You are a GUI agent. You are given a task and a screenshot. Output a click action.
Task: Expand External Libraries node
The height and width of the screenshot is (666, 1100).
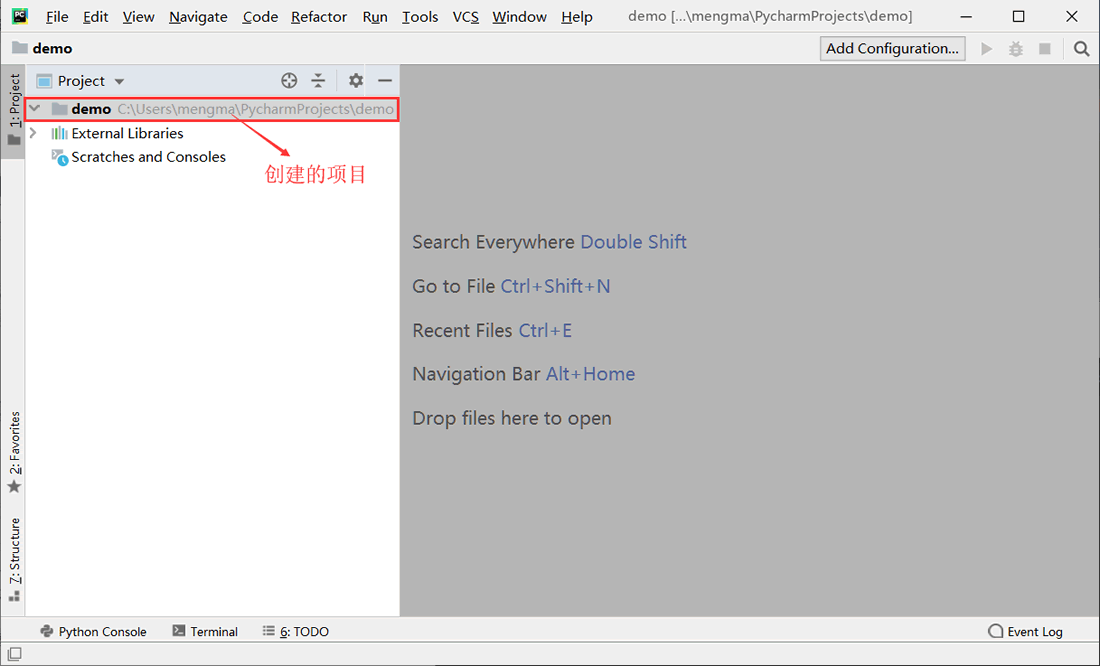point(33,133)
